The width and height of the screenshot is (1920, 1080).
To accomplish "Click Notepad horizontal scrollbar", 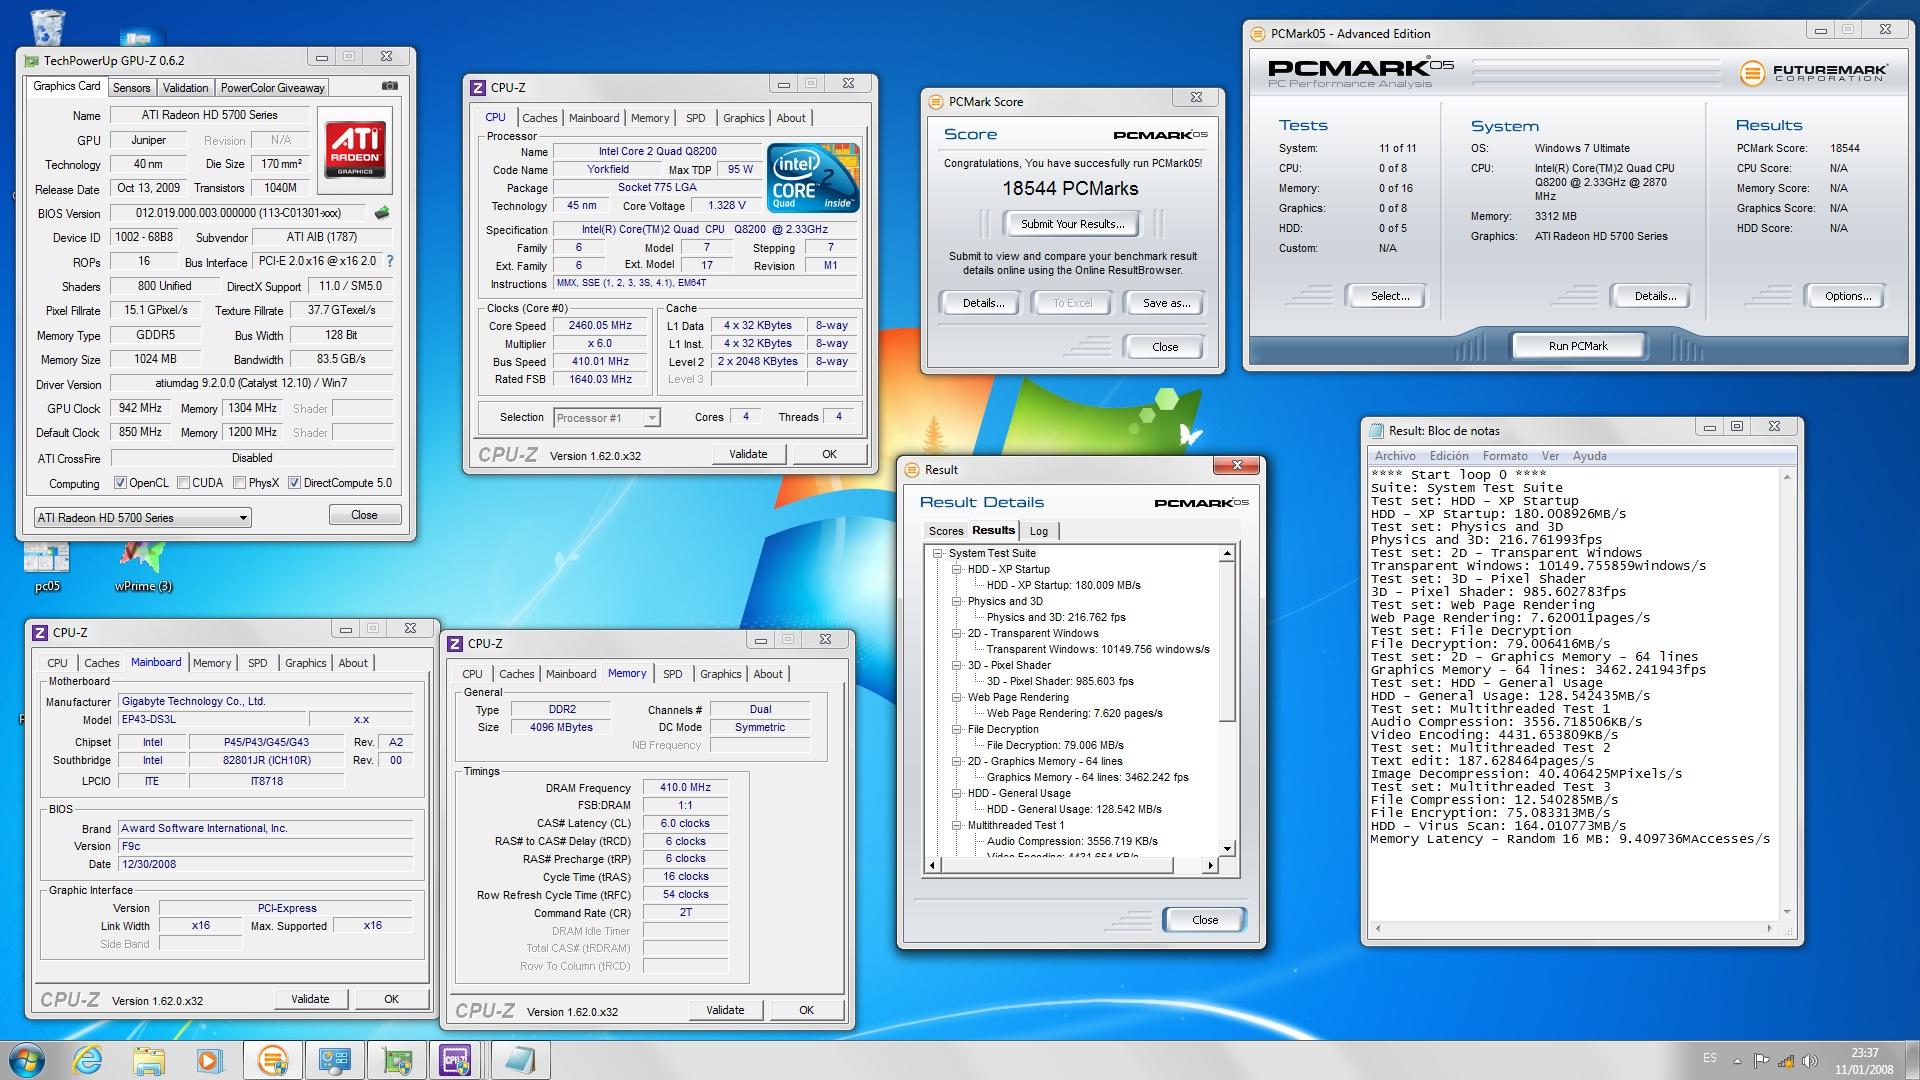I will 1574,929.
